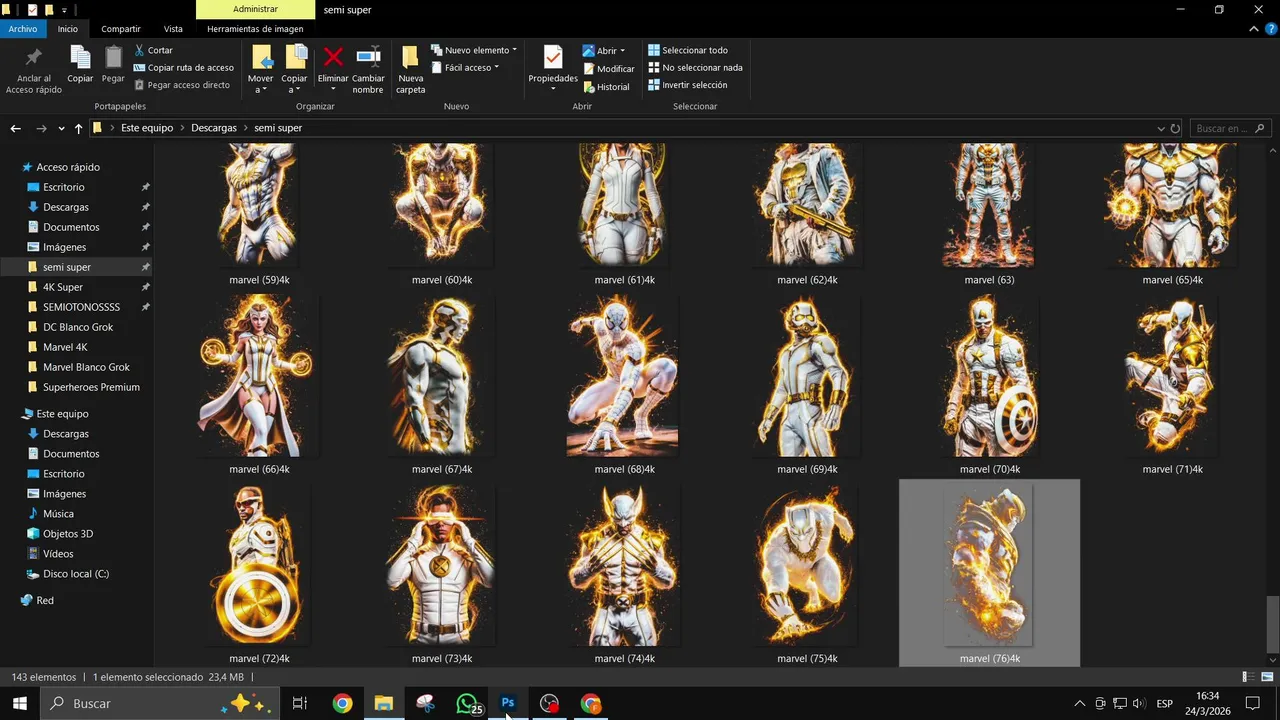
Task: Open Disco local (C:) in sidebar
Action: [x=76, y=574]
